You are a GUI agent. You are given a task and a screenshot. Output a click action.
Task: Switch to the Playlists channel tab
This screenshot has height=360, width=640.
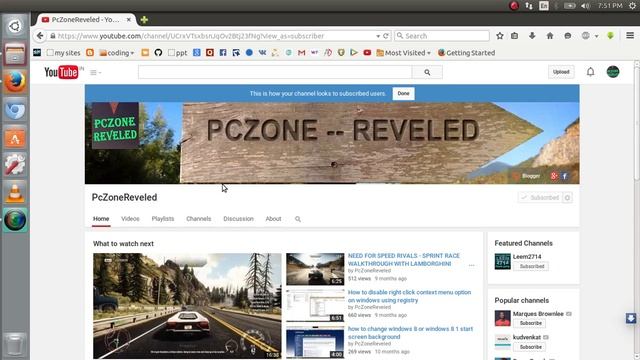click(163, 219)
